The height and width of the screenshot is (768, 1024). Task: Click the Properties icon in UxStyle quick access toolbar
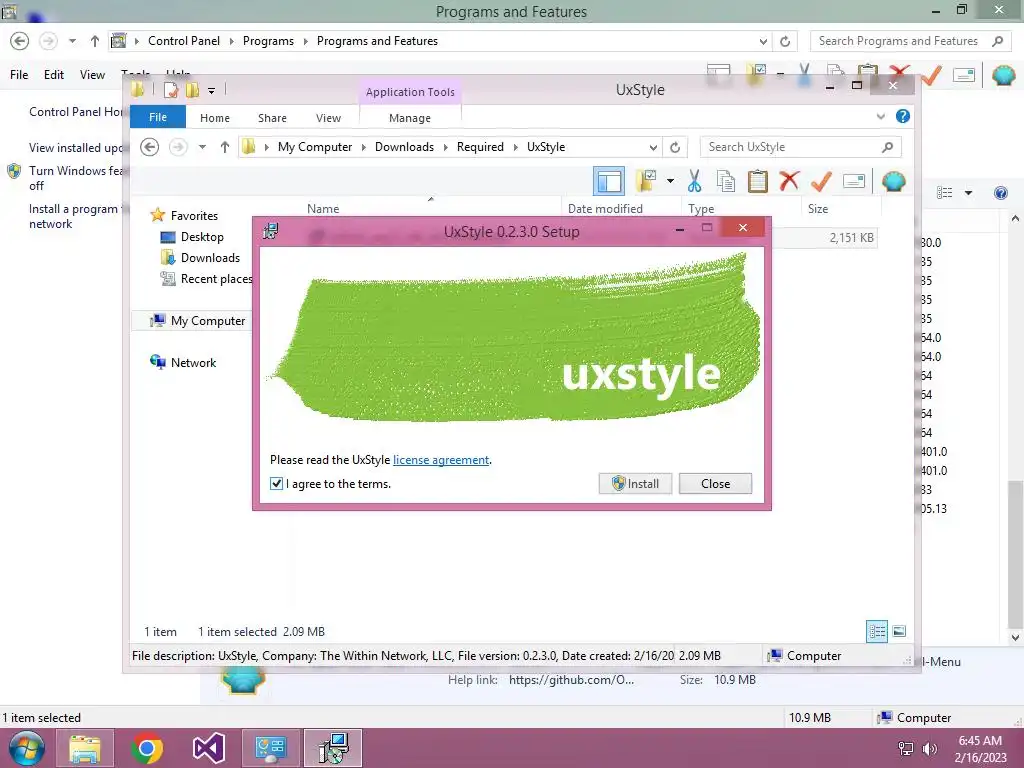tap(171, 90)
